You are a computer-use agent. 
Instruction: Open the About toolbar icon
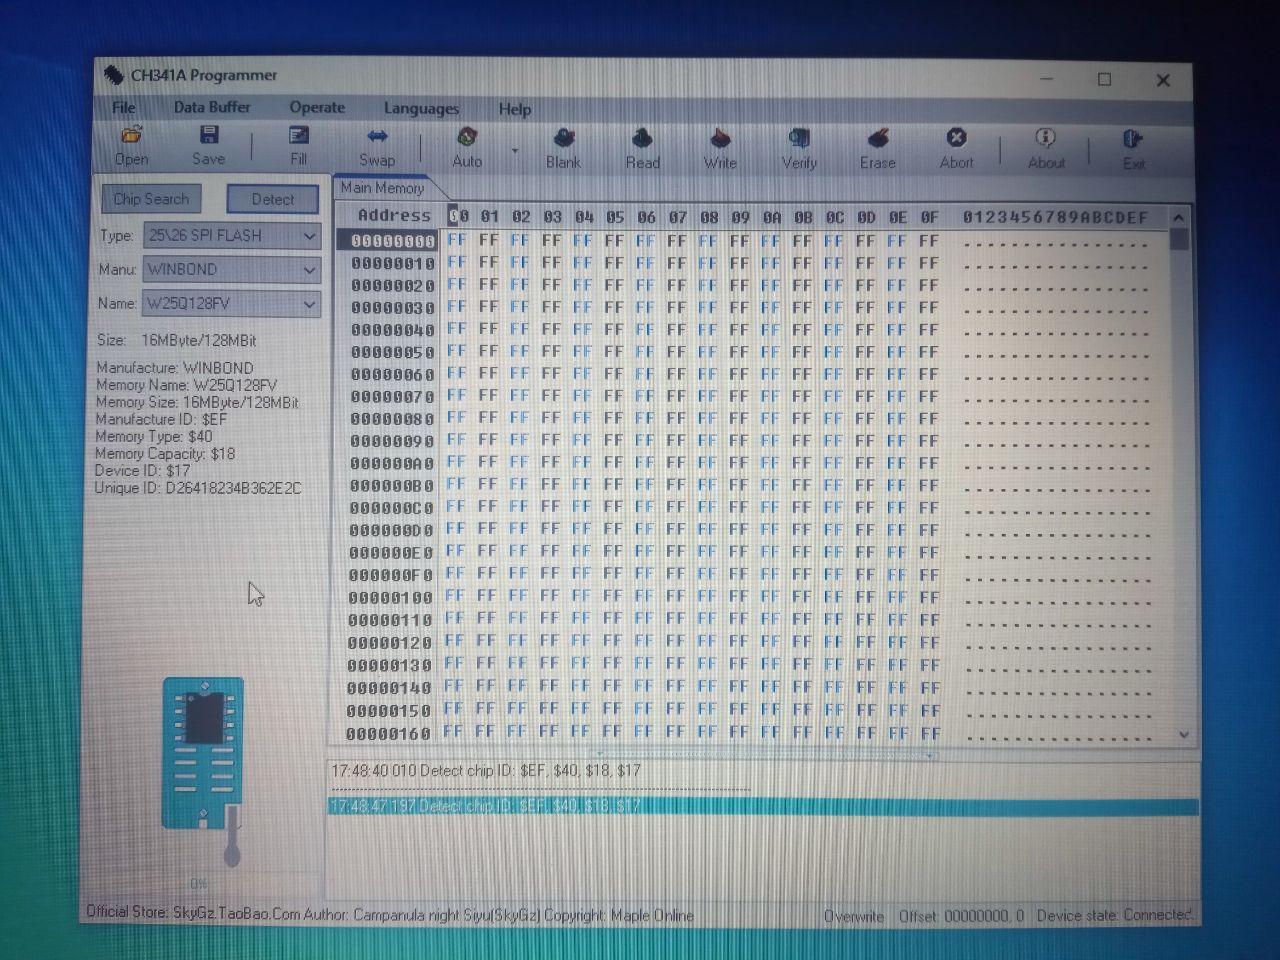pos(1046,149)
